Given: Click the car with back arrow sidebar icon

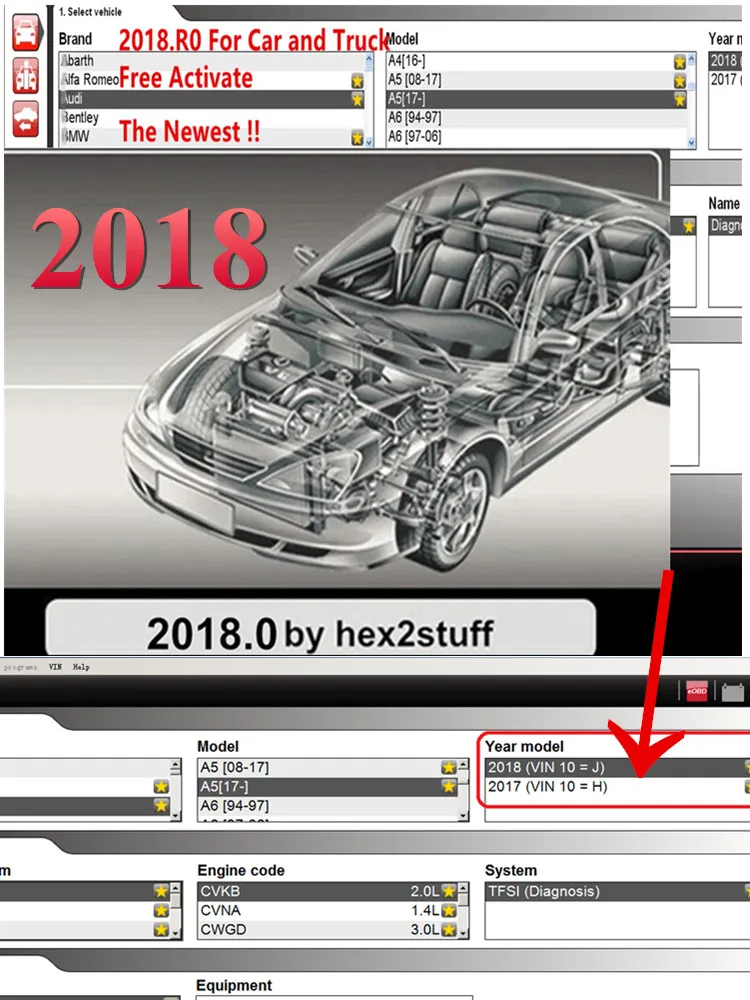Looking at the screenshot, I should coord(26,118).
